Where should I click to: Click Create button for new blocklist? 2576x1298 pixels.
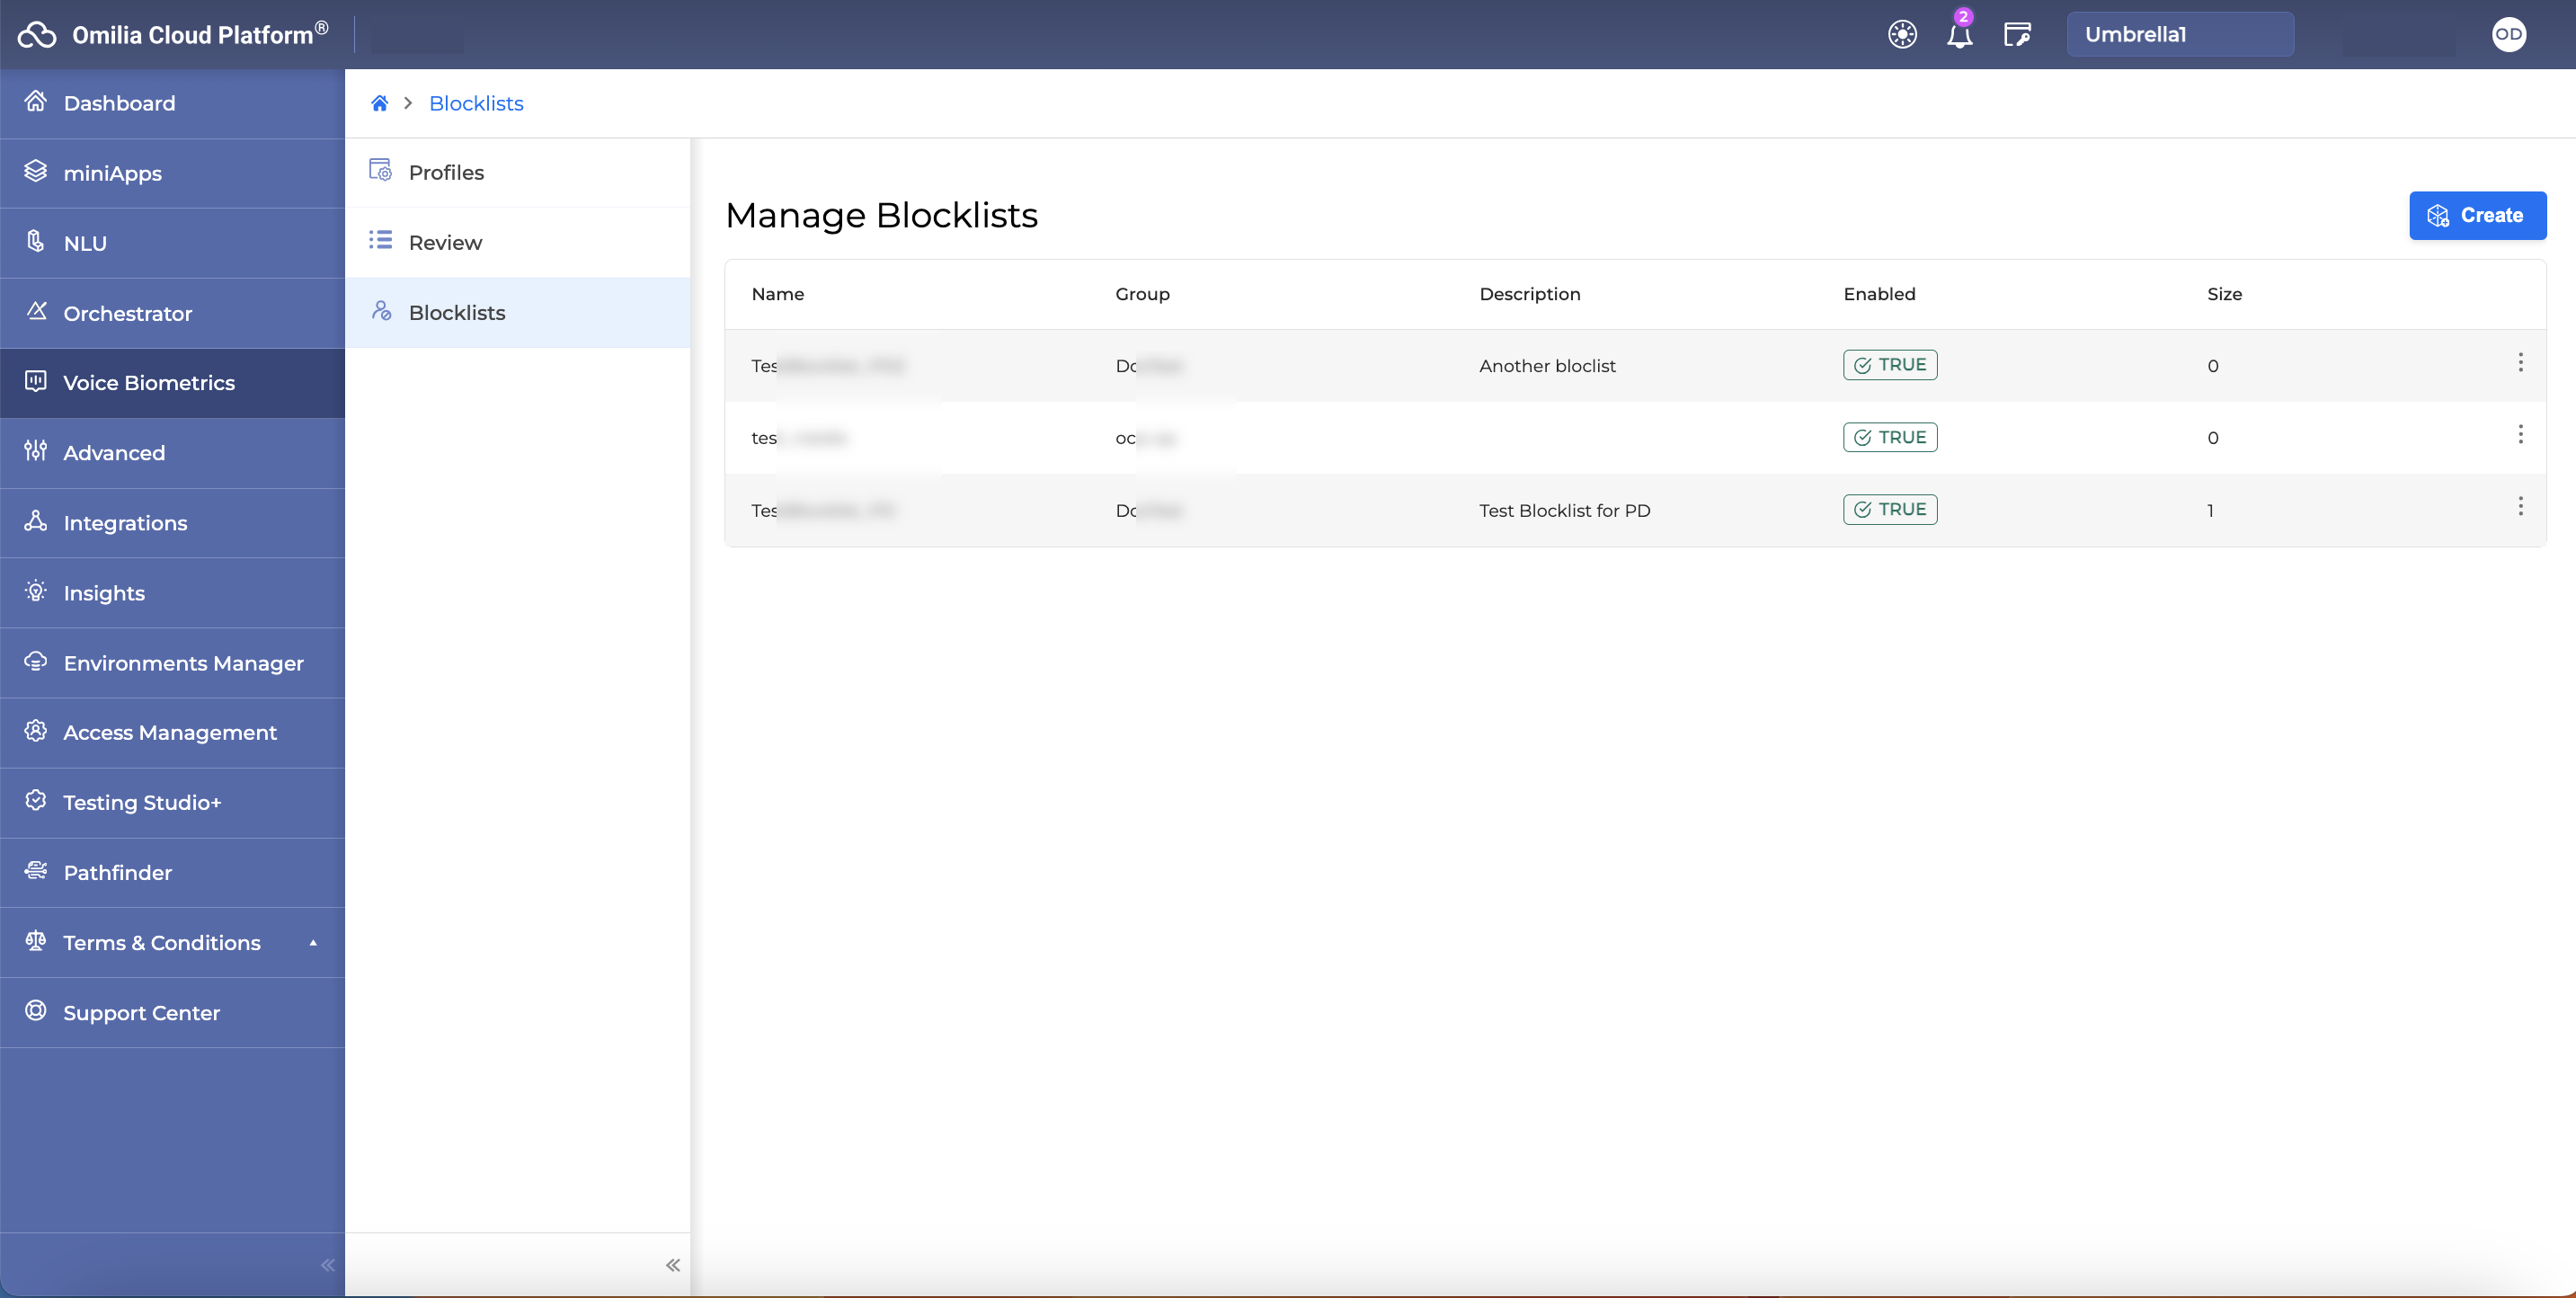coord(2477,215)
